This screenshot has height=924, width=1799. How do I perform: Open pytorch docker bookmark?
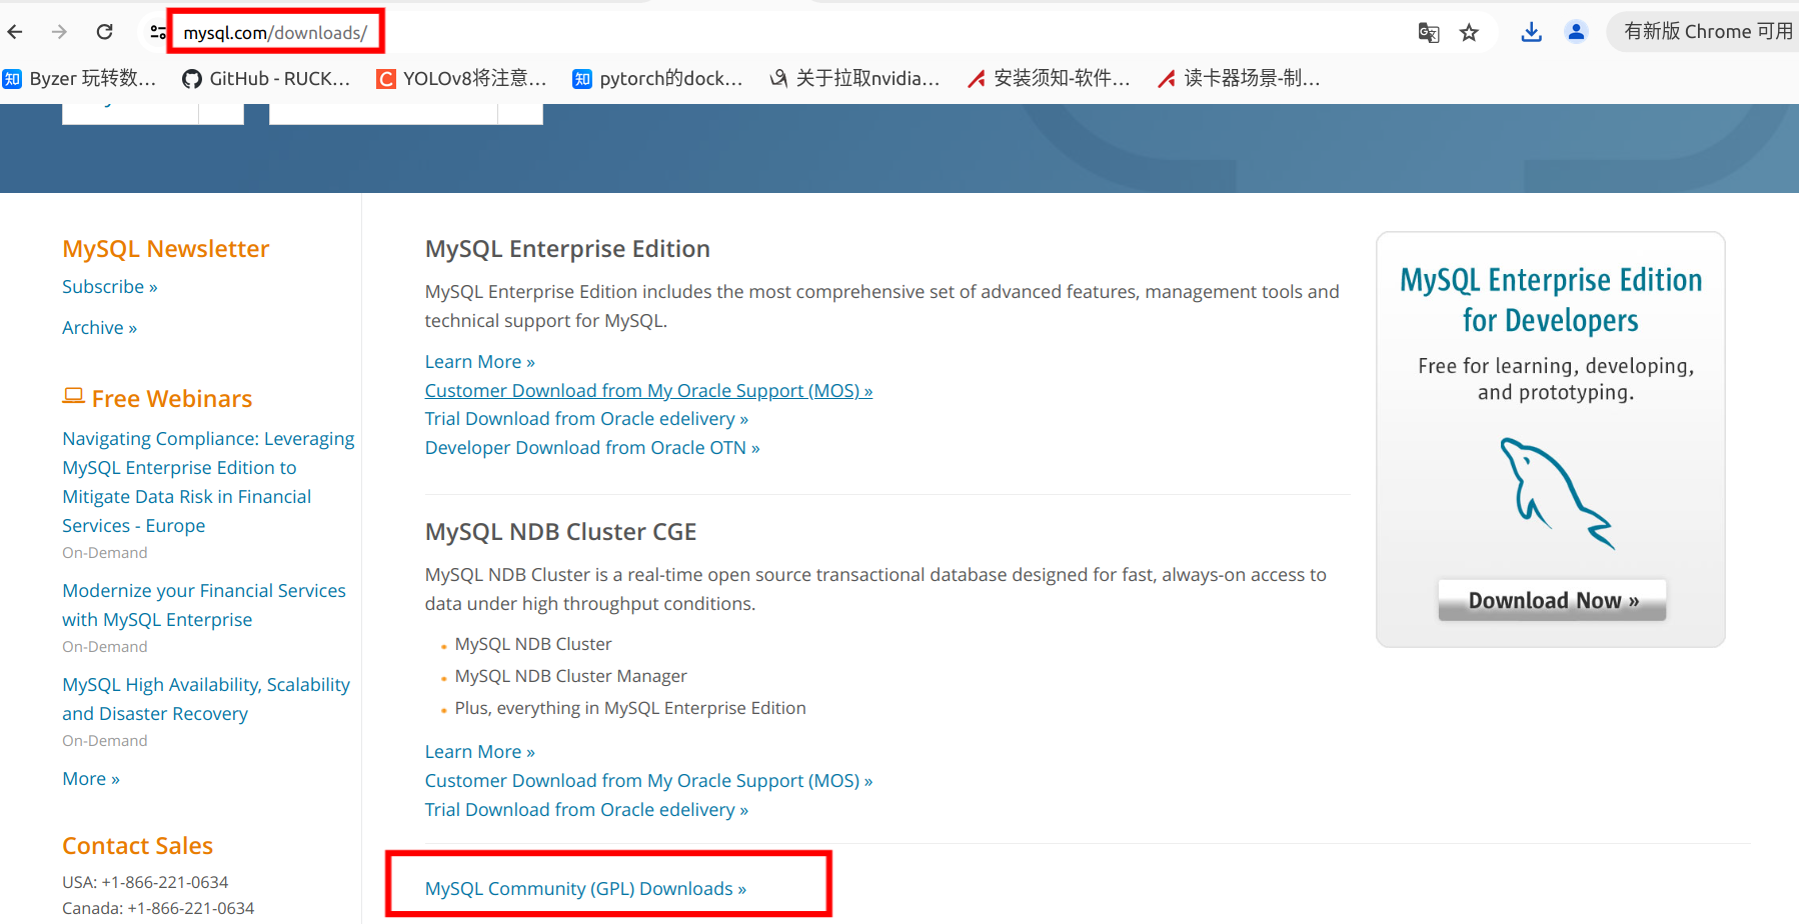coord(658,78)
